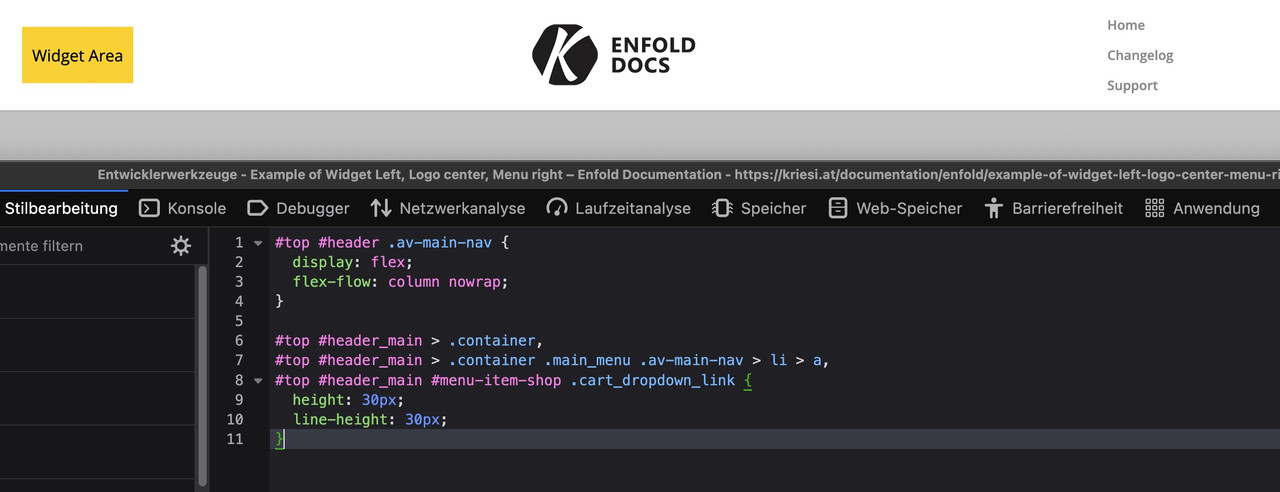Open the Web-Speicher tab
This screenshot has width=1280, height=492.
tap(895, 208)
